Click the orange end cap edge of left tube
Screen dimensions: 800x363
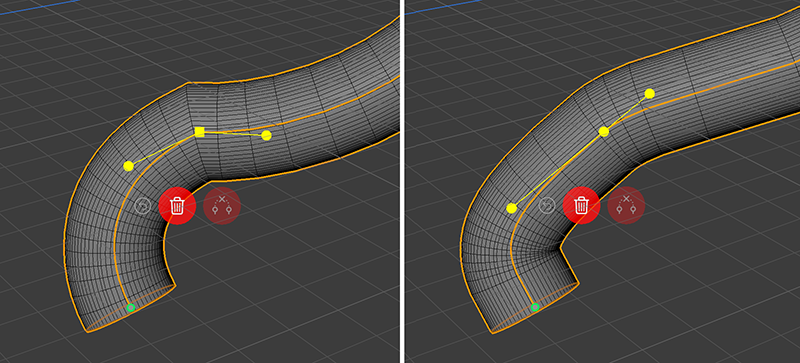pyautogui.click(x=130, y=309)
